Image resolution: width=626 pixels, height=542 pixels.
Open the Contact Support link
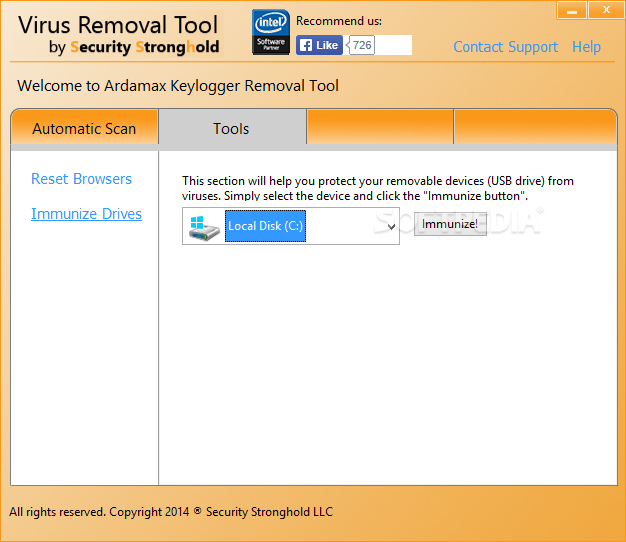point(505,47)
